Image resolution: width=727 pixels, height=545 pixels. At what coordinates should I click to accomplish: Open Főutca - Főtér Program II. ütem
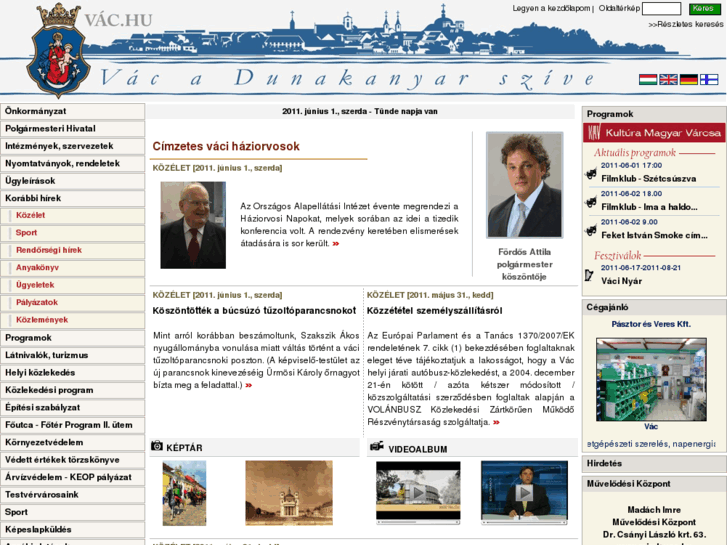coord(72,425)
